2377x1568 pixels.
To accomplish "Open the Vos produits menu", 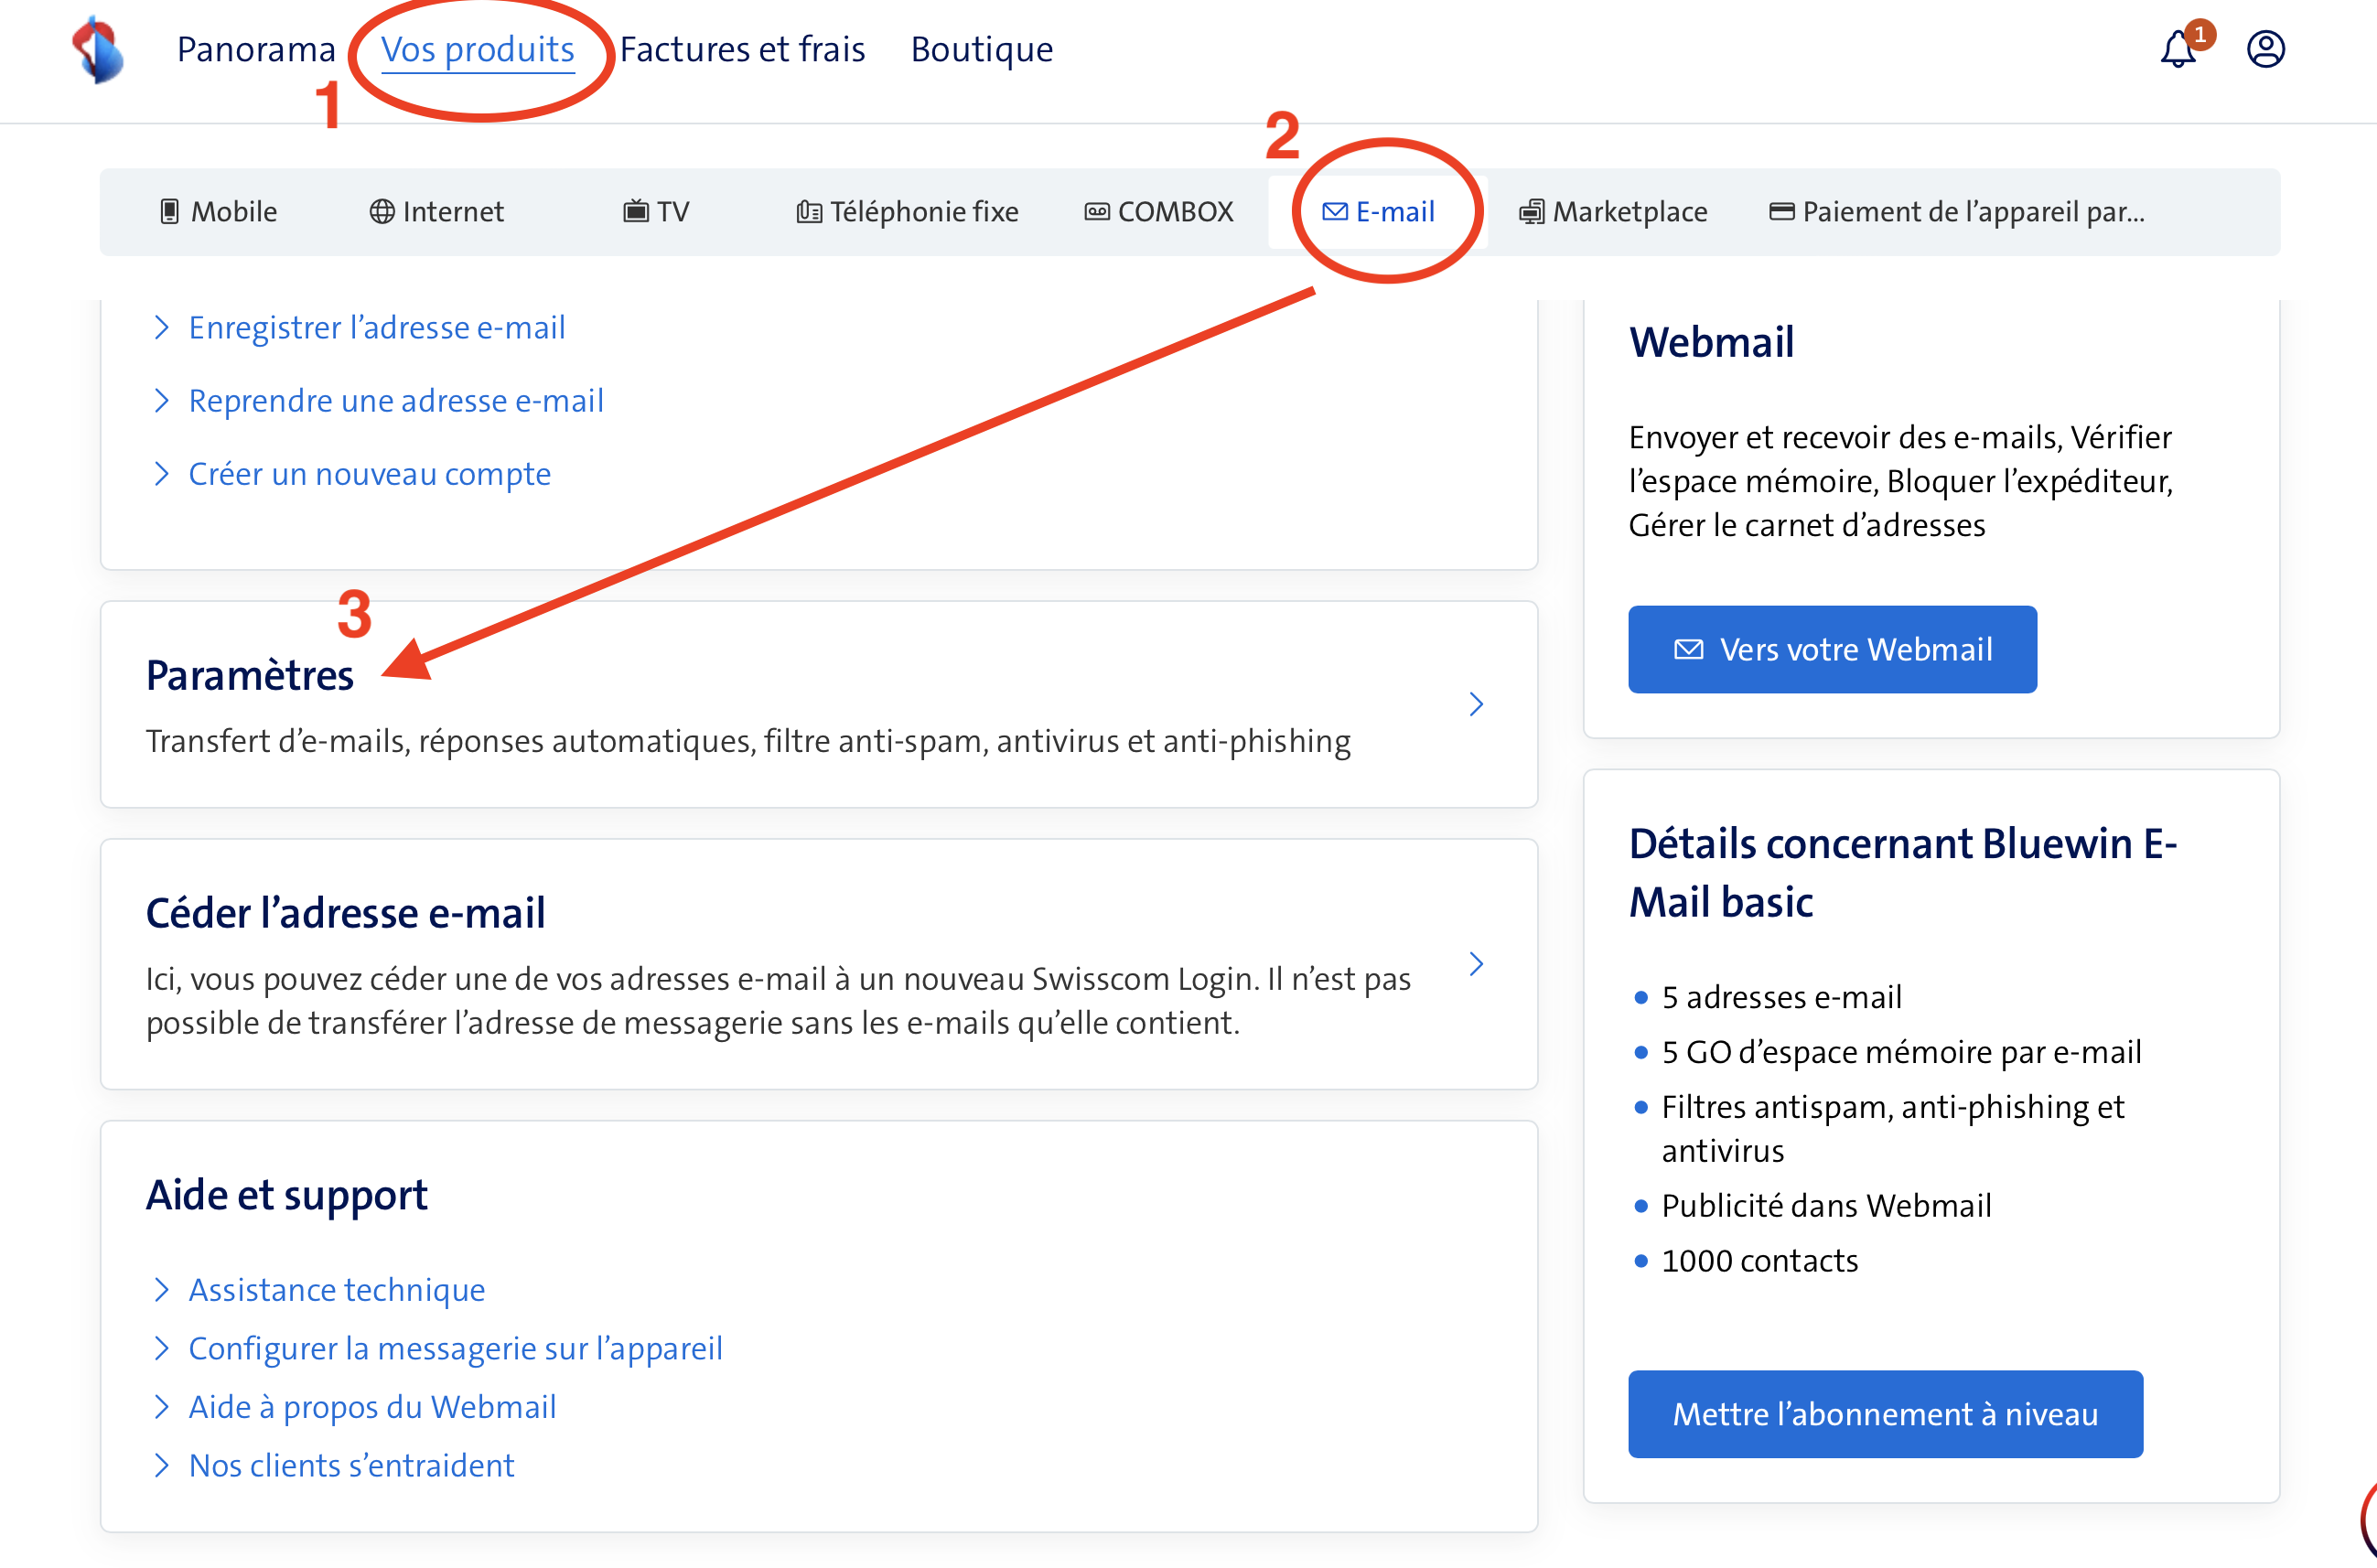I will [x=478, y=50].
